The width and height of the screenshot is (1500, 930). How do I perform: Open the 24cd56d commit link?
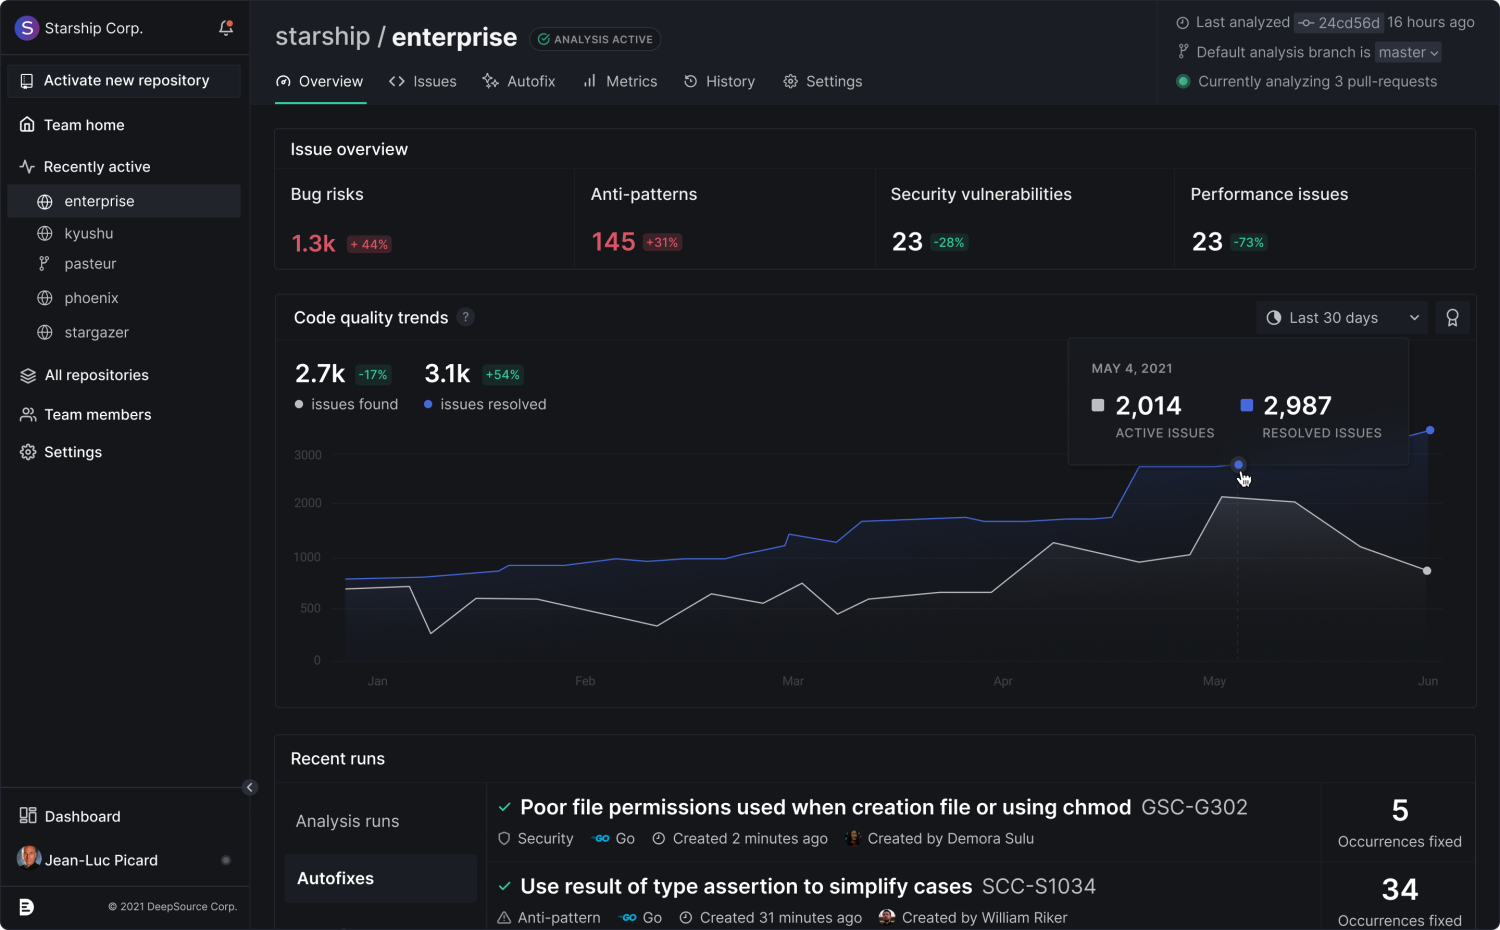1338,22
